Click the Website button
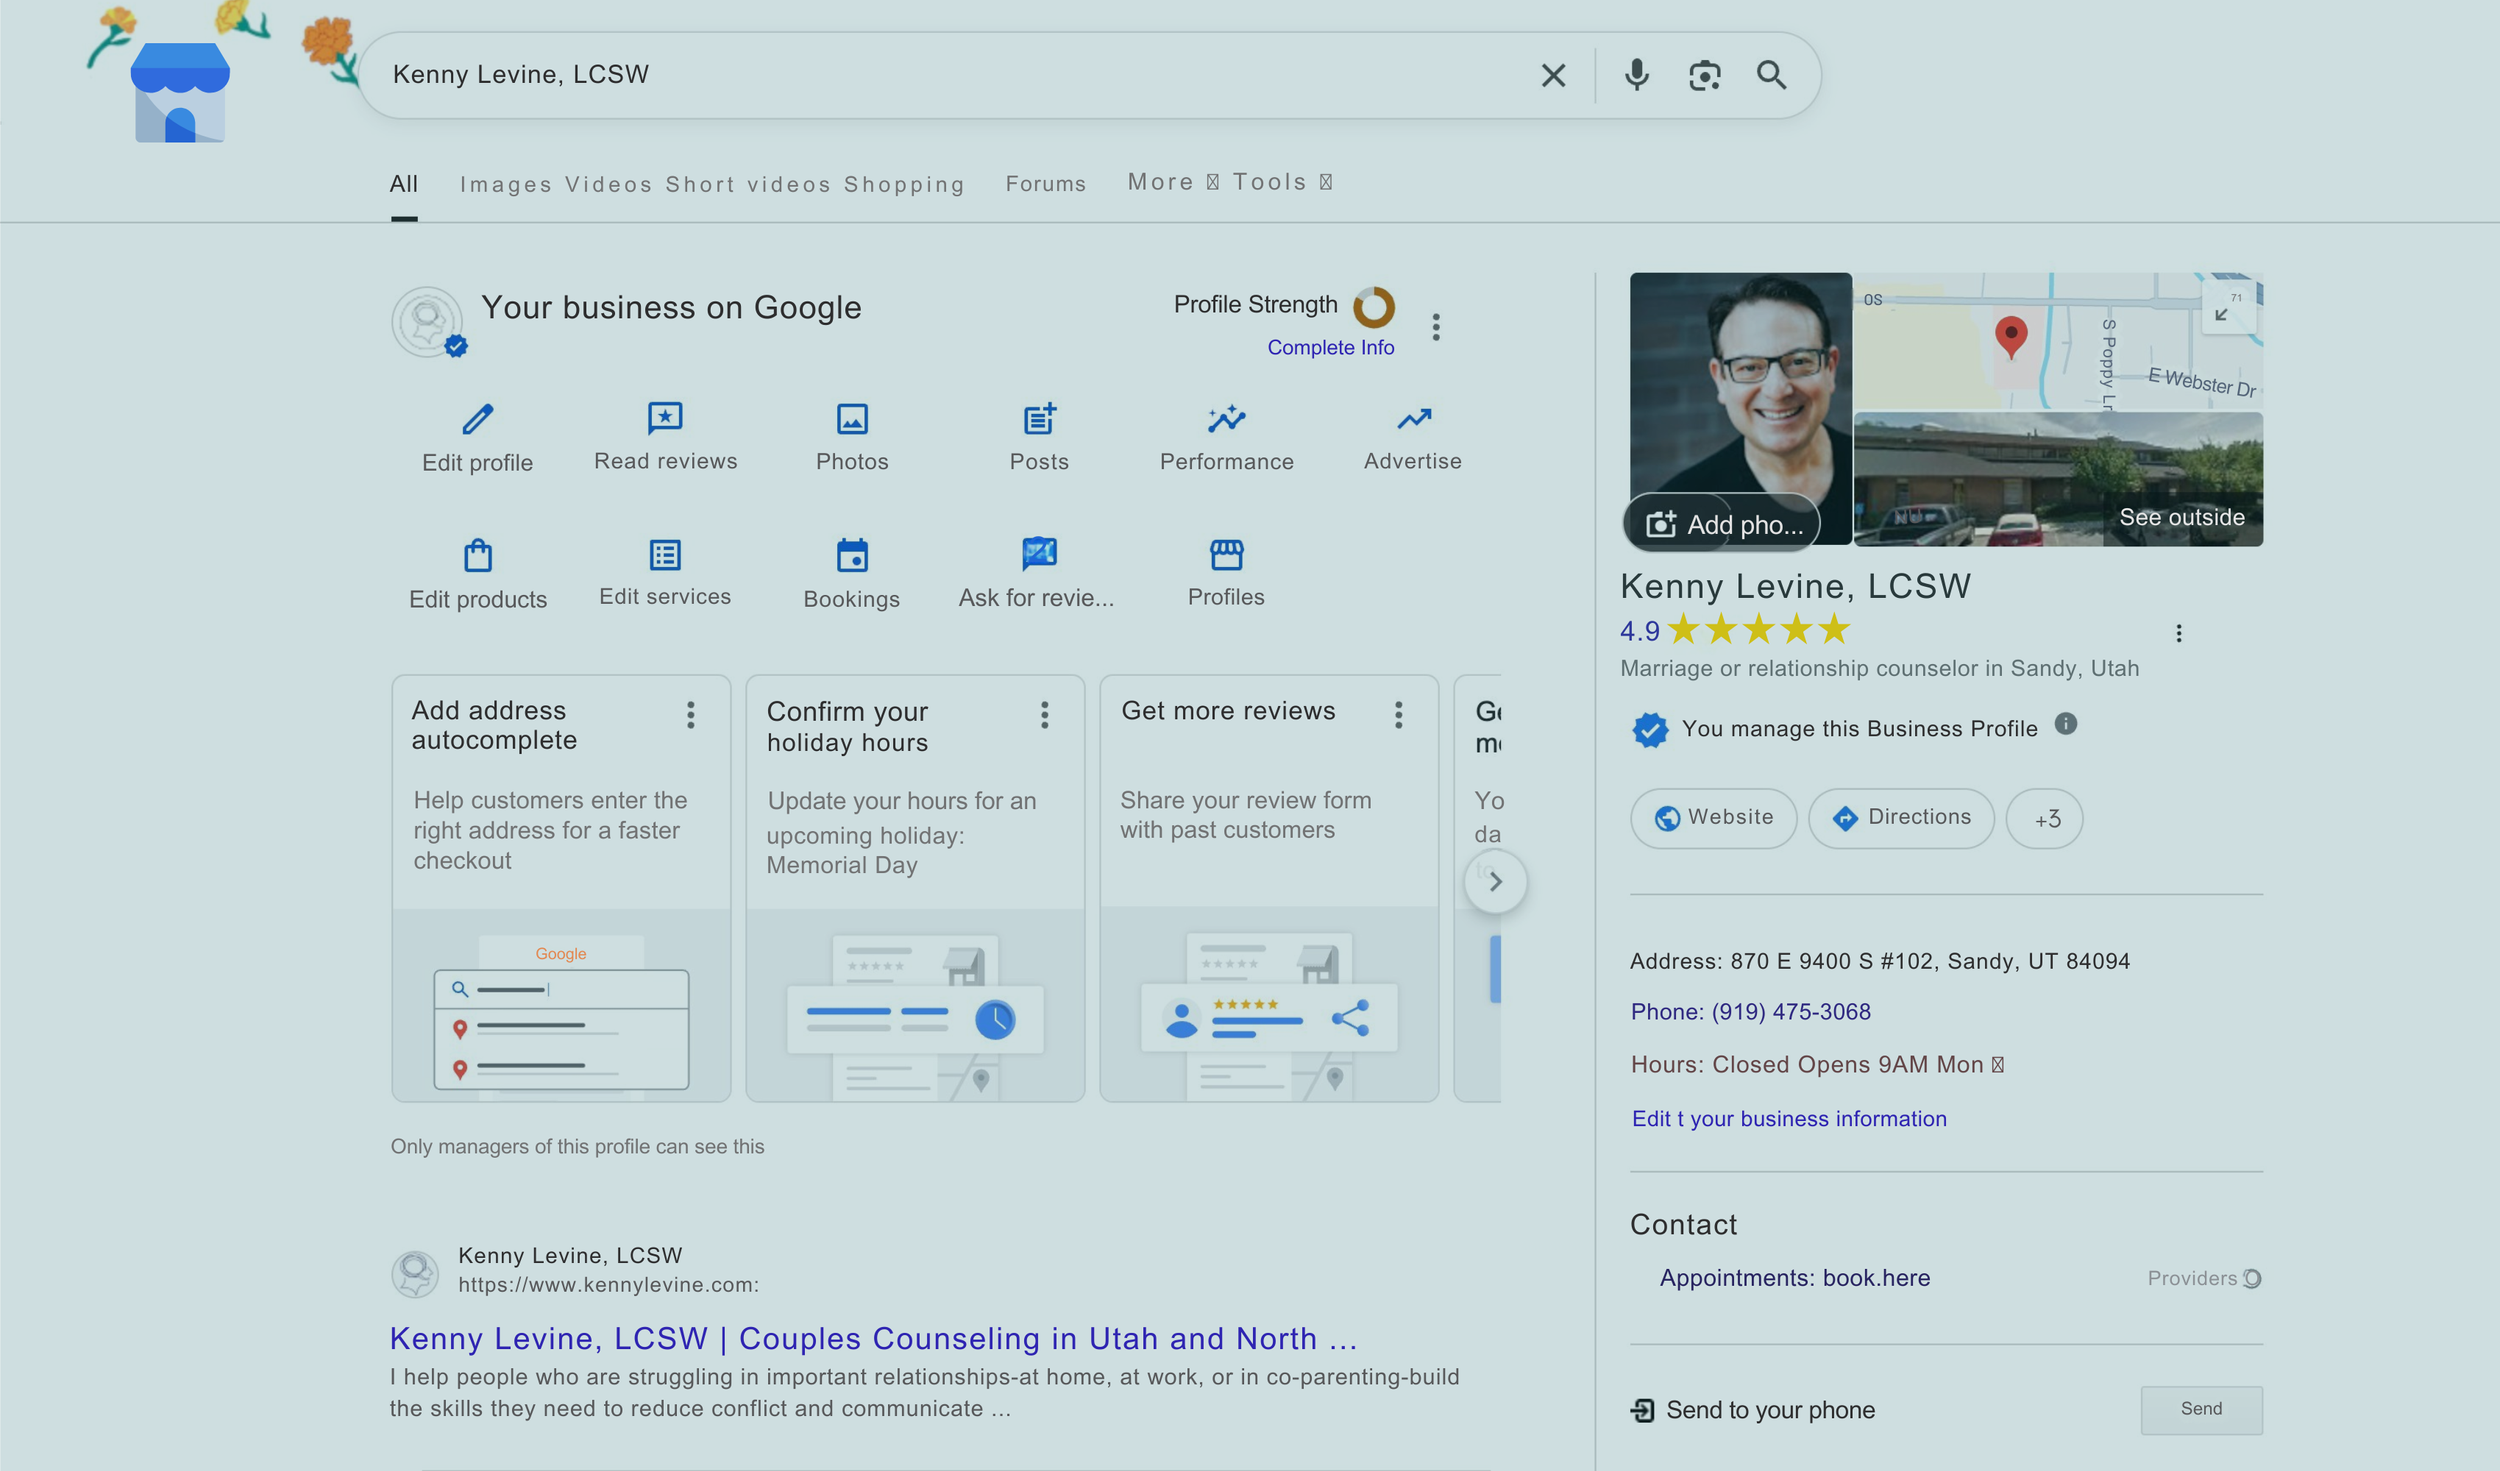This screenshot has height=1471, width=2500. (x=1713, y=818)
